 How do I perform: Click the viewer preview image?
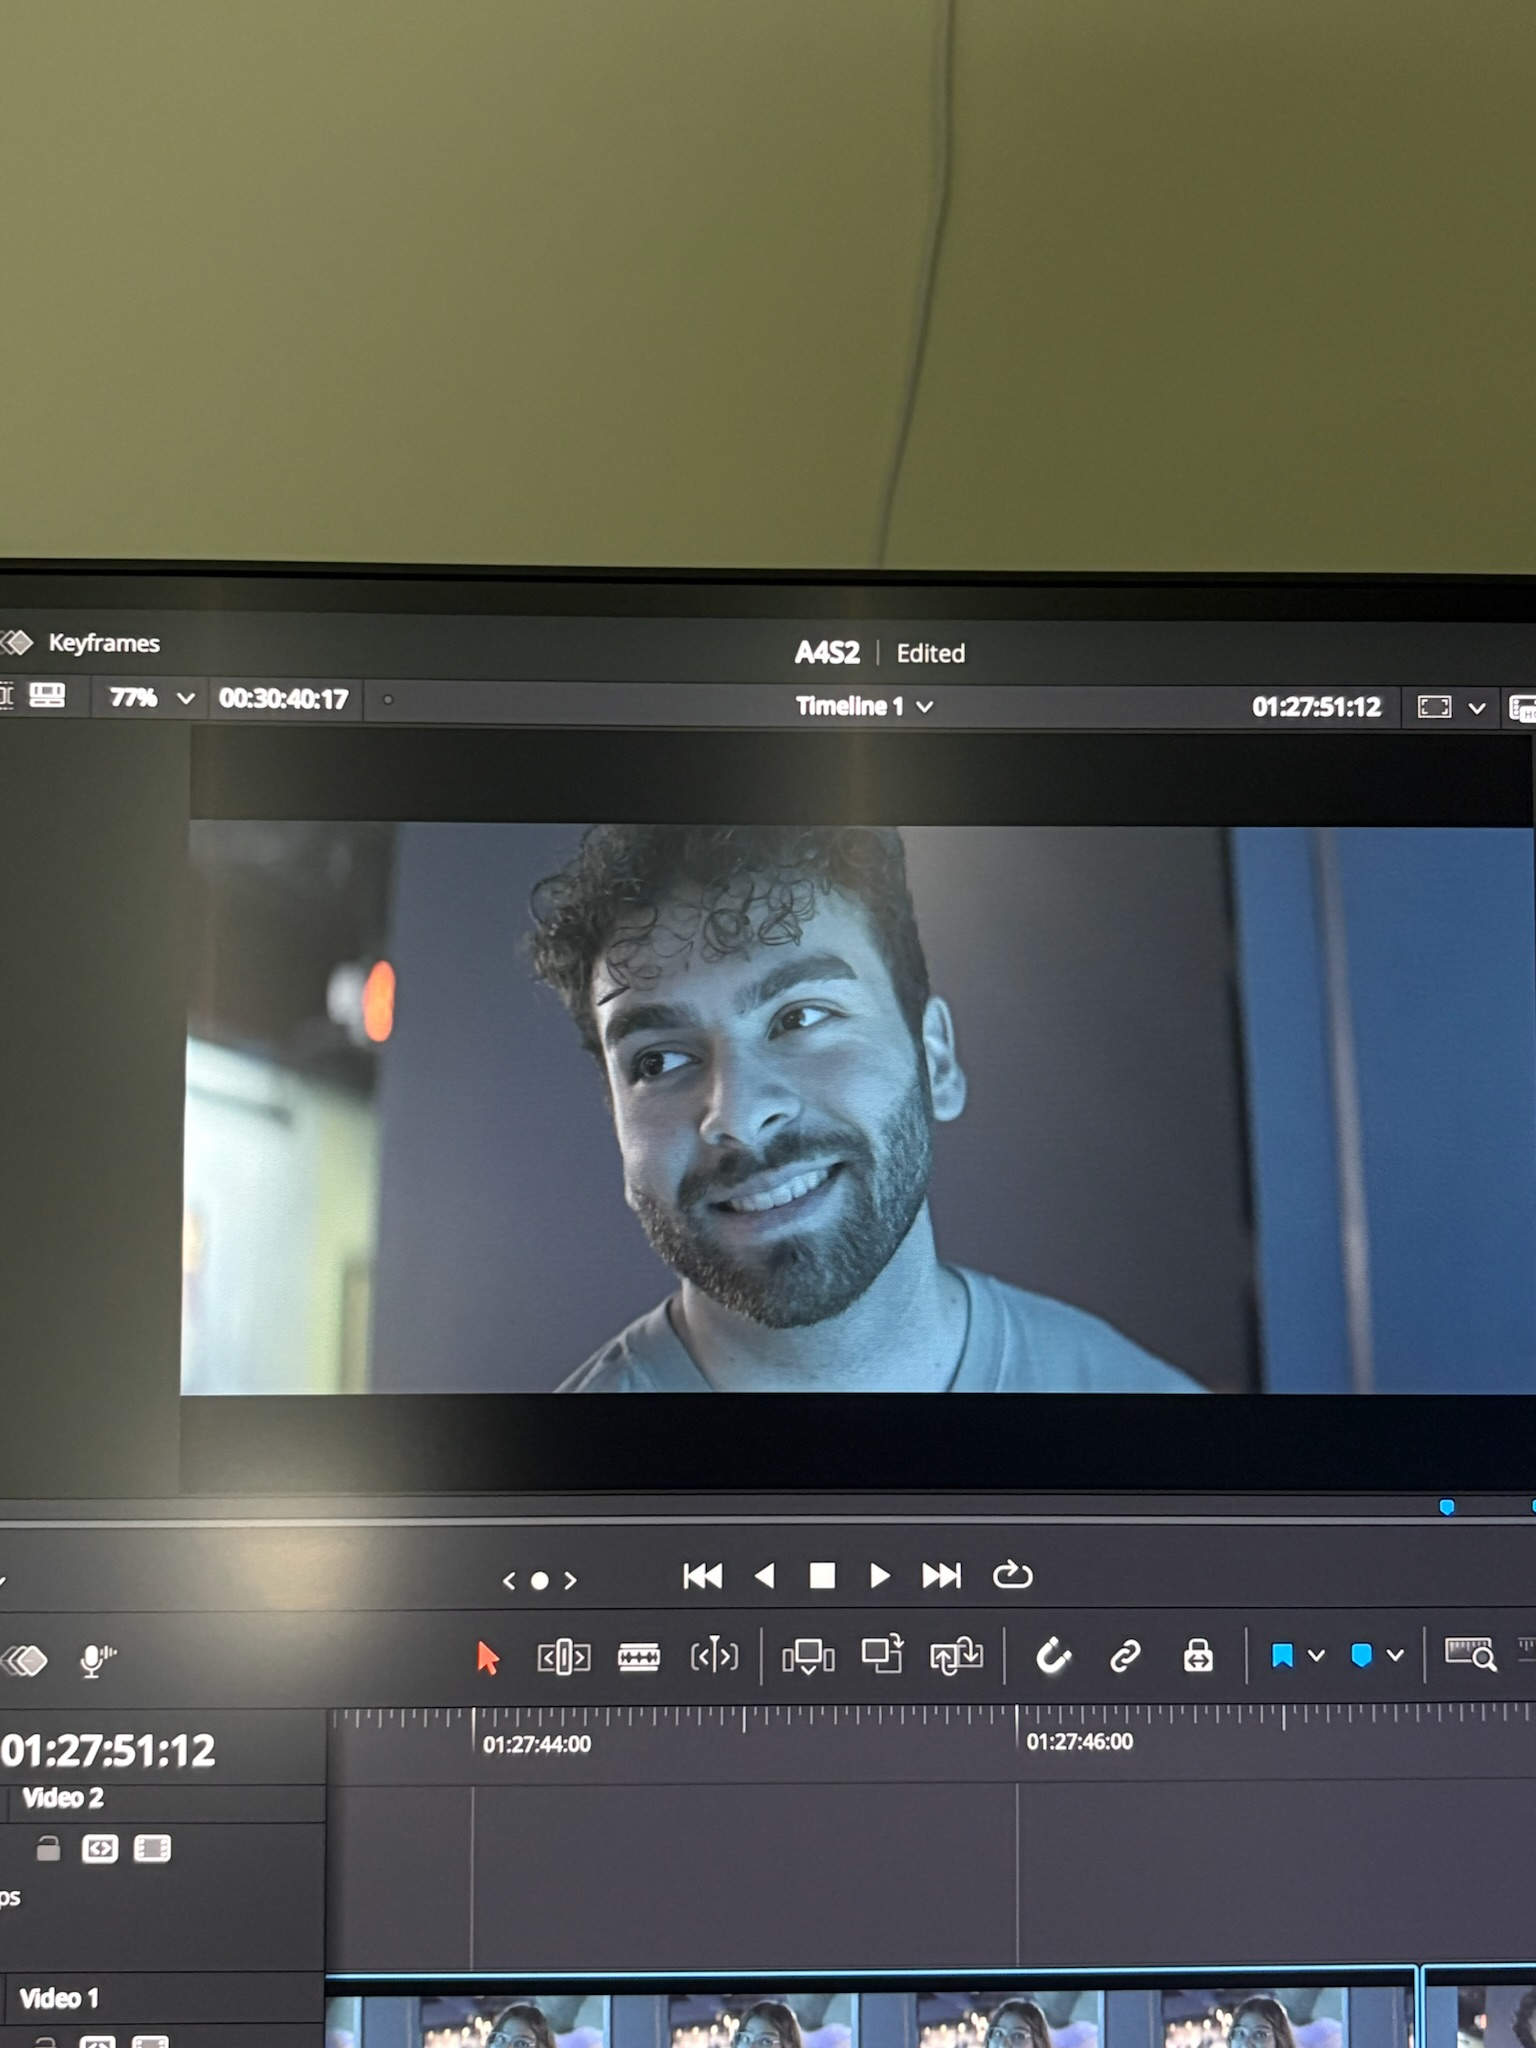pos(858,1108)
